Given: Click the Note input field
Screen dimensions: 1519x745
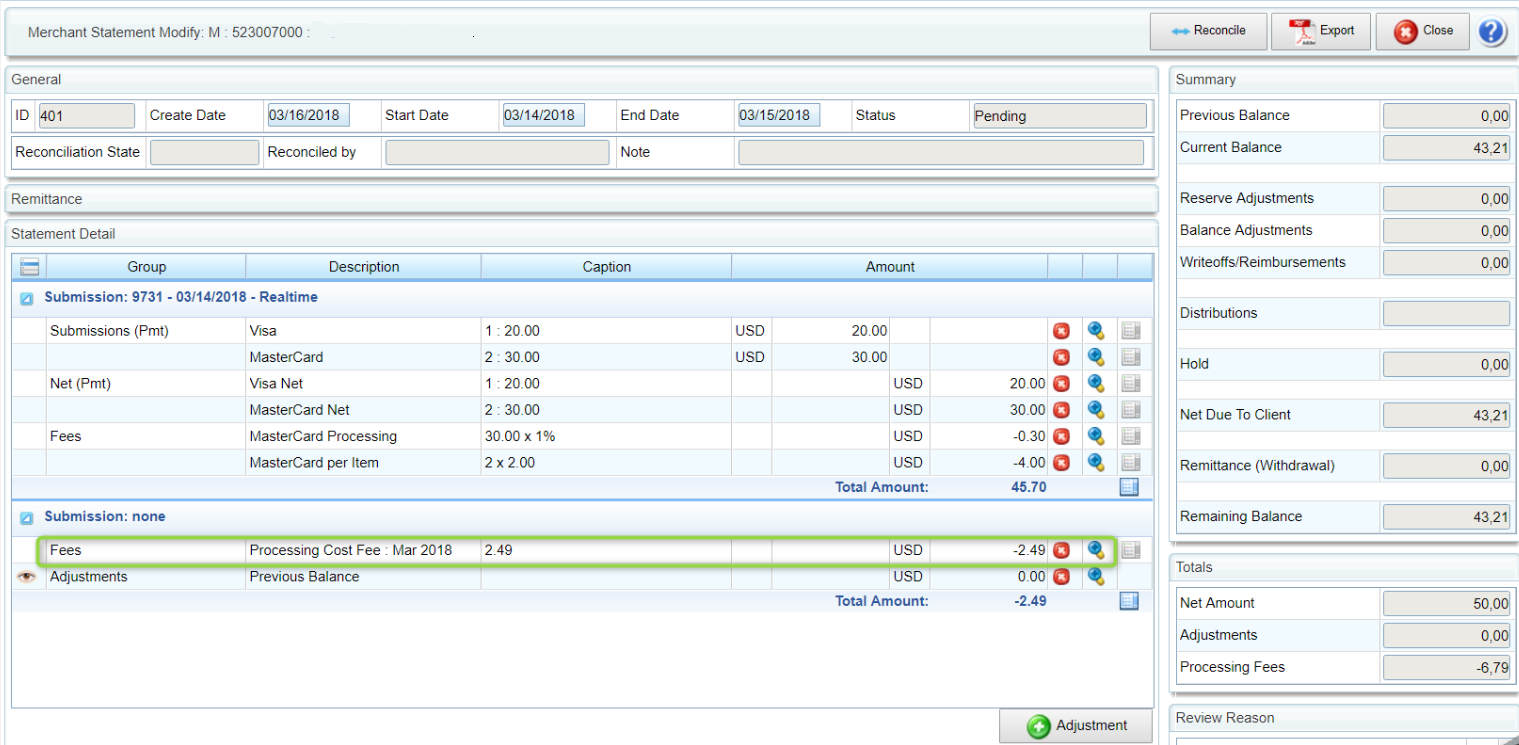Looking at the screenshot, I should pos(940,152).
